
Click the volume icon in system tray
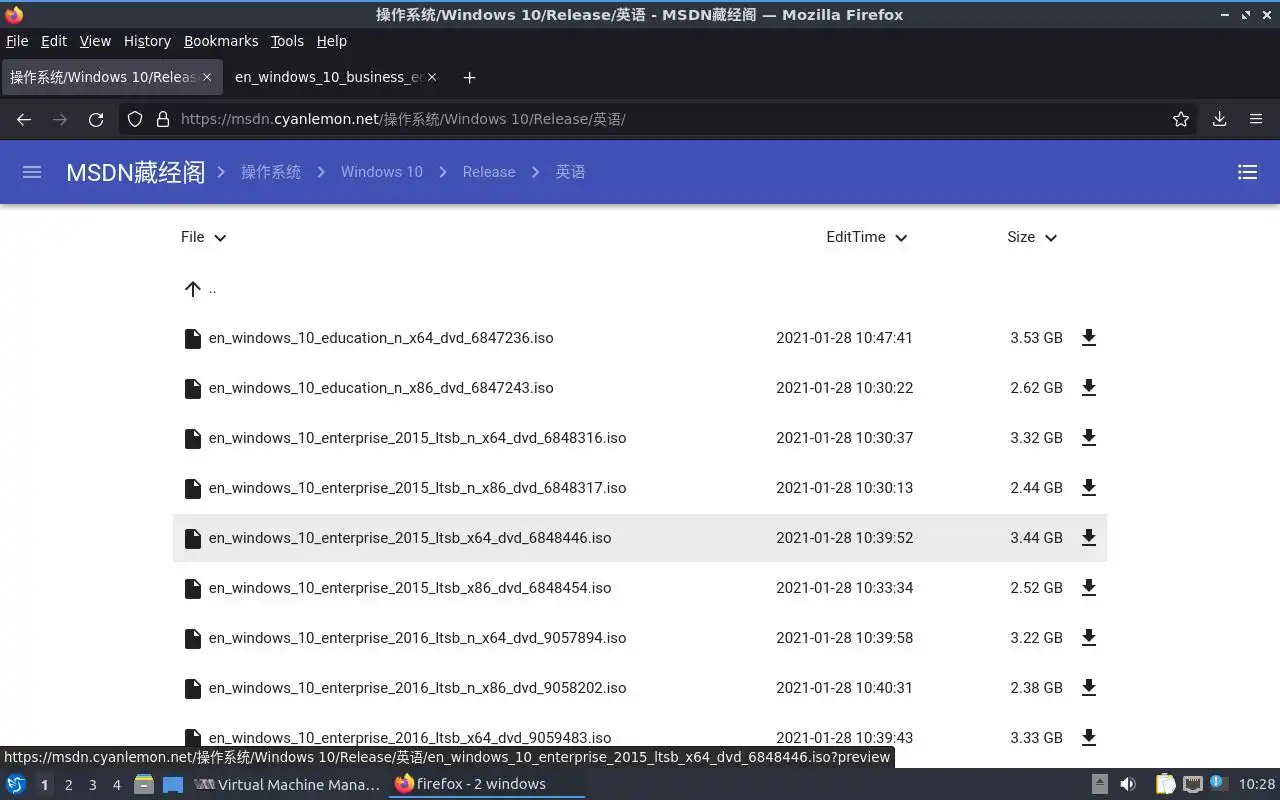pos(1128,784)
